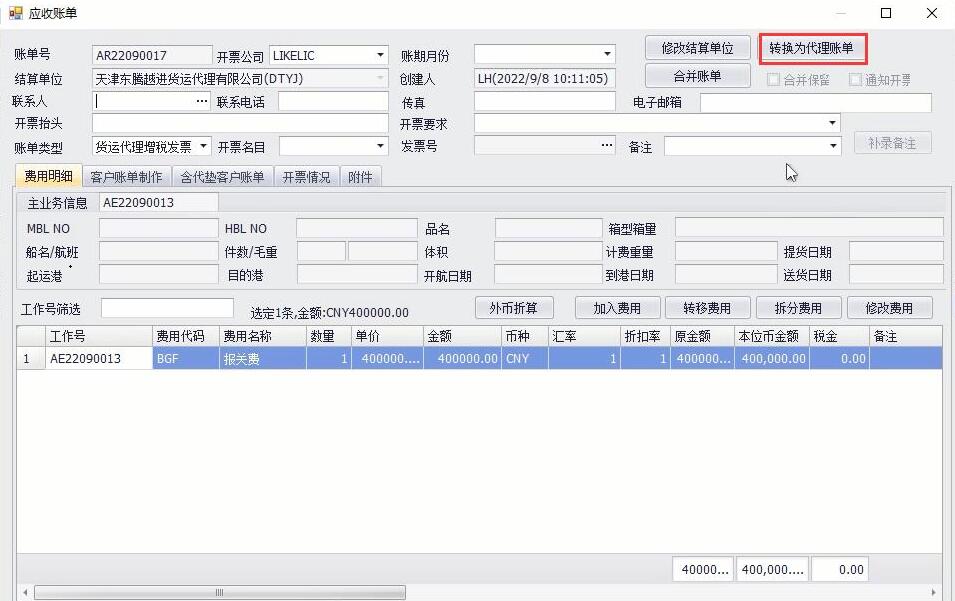
Task: Open the 开票要求 dropdown
Action: click(x=832, y=124)
